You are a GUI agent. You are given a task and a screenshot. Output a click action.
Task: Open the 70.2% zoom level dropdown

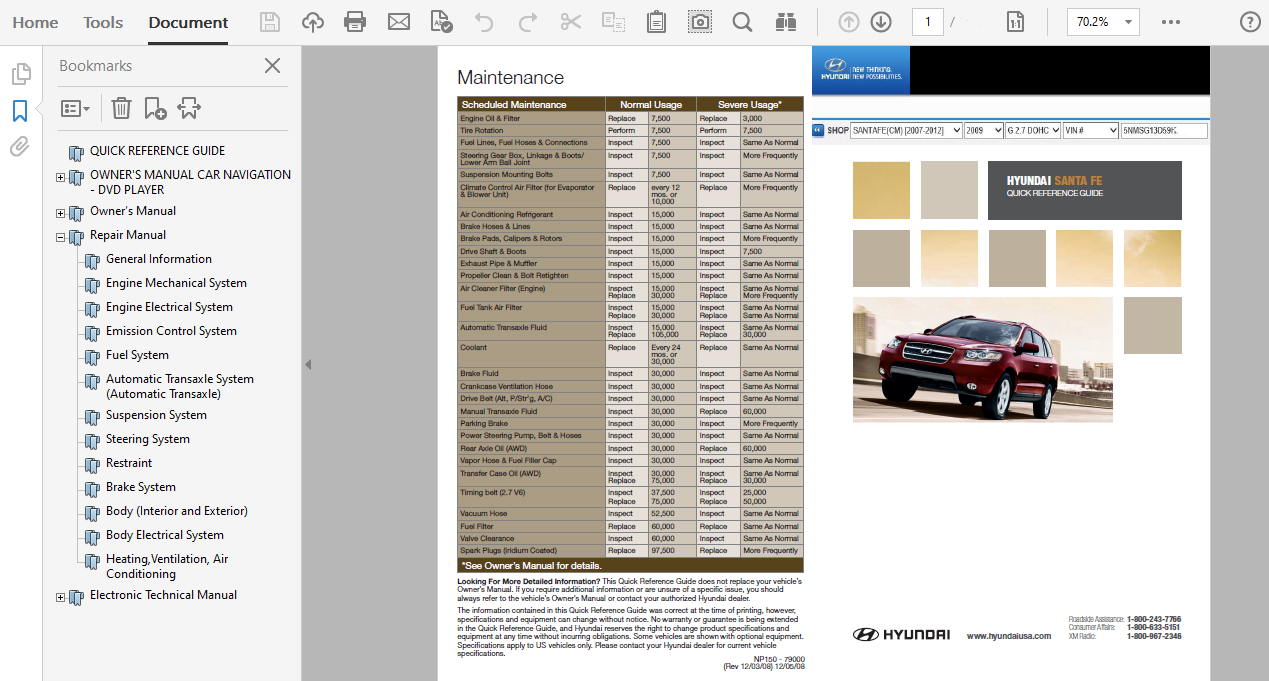[1103, 21]
